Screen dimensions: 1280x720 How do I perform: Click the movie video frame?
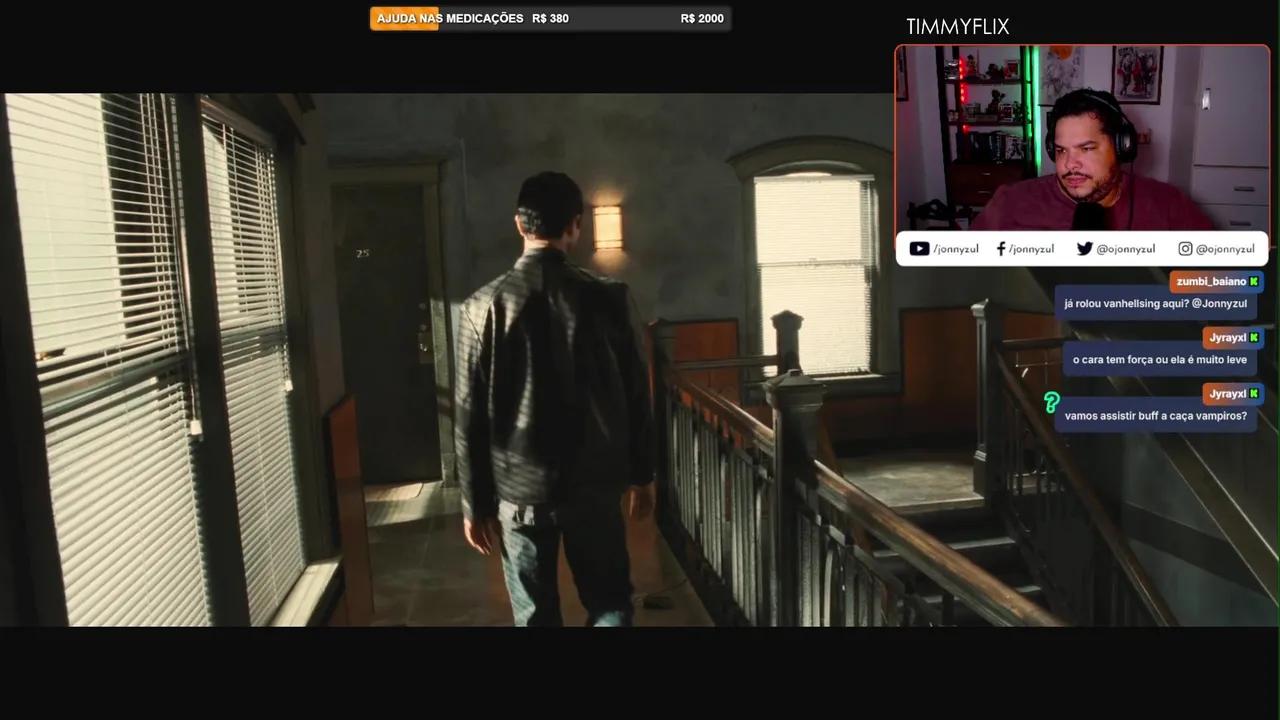[640, 360]
